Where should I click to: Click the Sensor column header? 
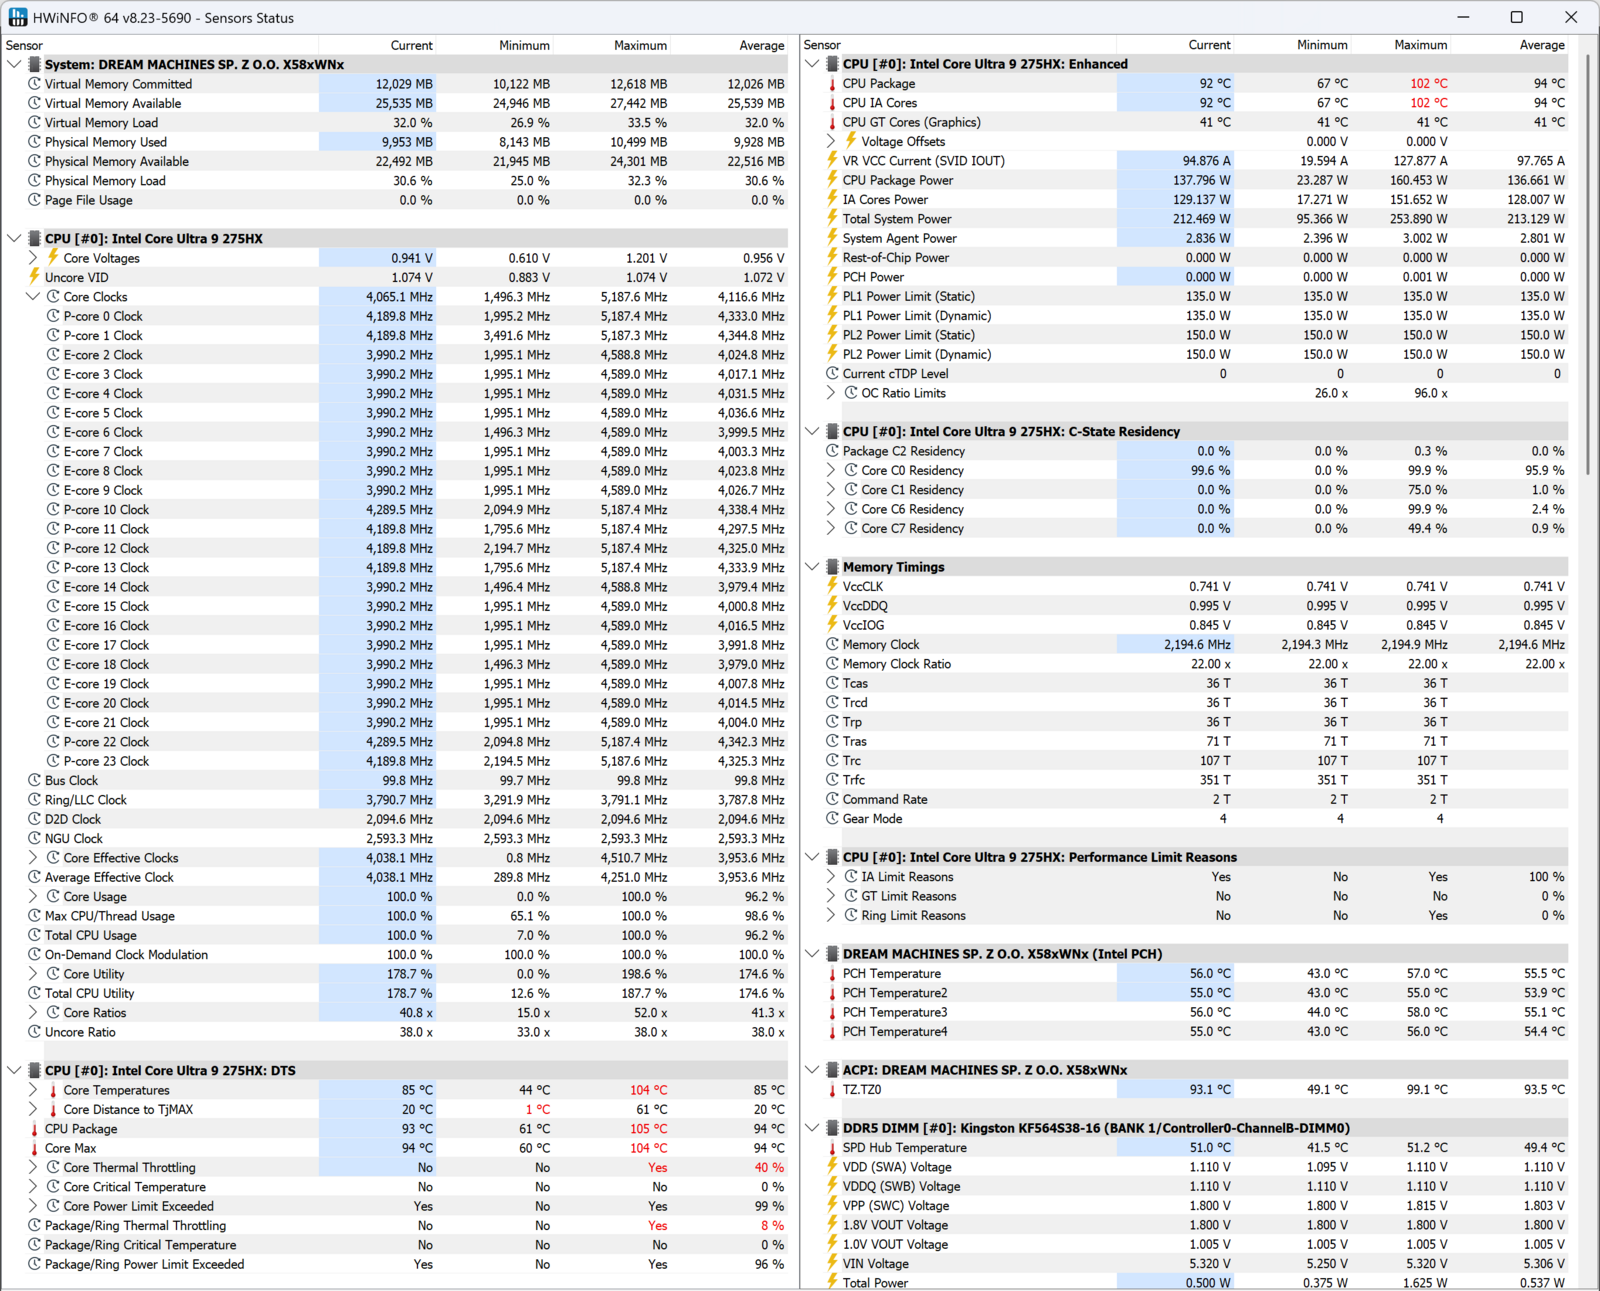point(24,45)
